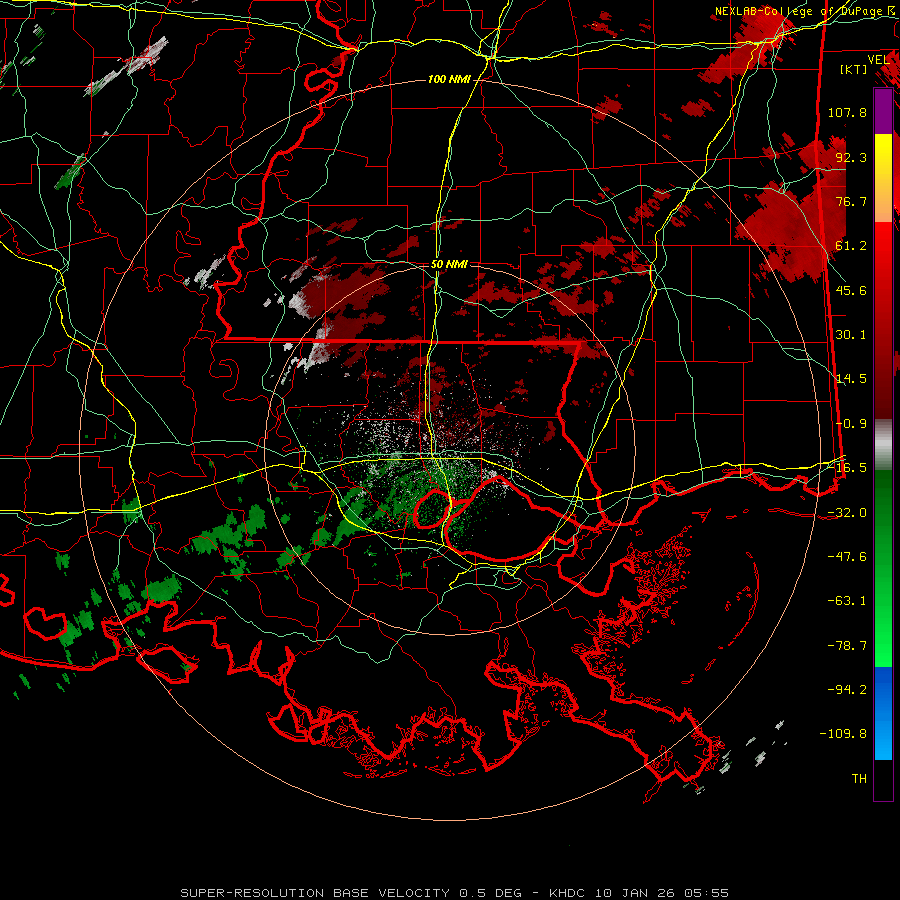Click the [KT] units label

(x=854, y=69)
